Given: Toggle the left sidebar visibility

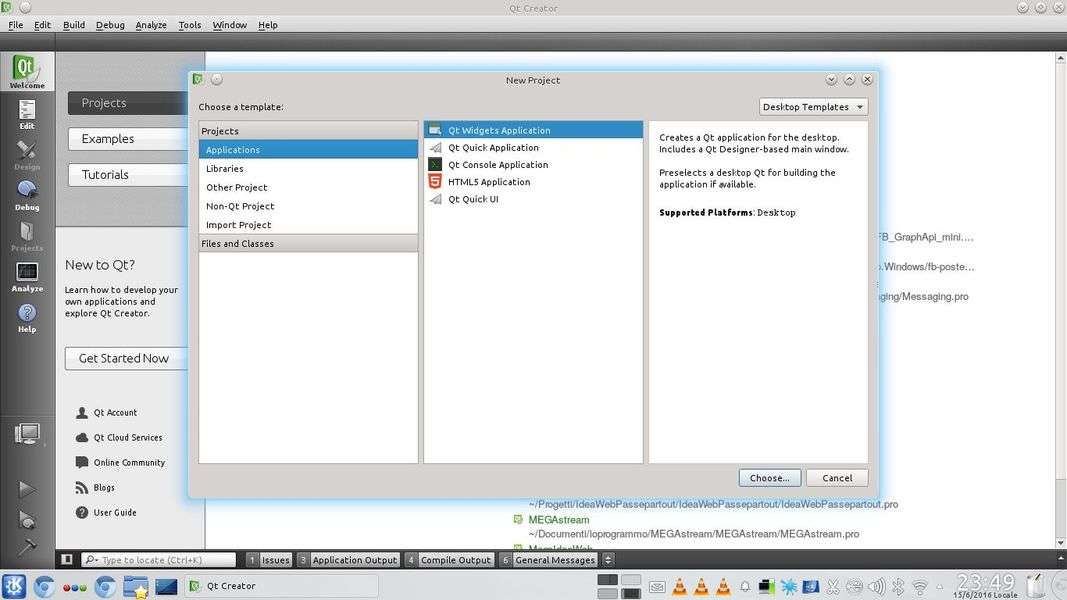Looking at the screenshot, I should coord(67,560).
